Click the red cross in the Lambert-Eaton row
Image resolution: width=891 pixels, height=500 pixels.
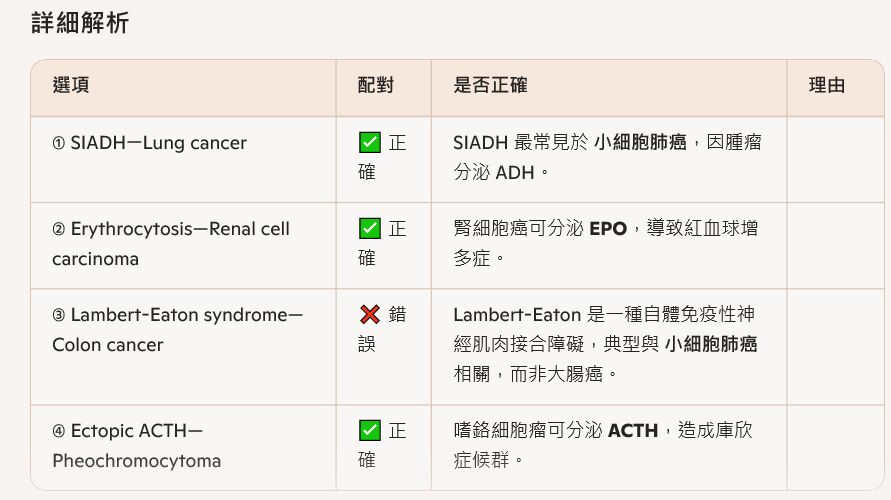point(369,315)
